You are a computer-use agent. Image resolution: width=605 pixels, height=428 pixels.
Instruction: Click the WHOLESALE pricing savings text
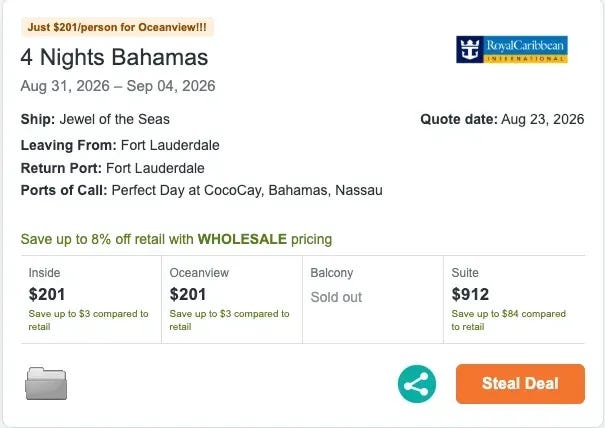pos(176,239)
